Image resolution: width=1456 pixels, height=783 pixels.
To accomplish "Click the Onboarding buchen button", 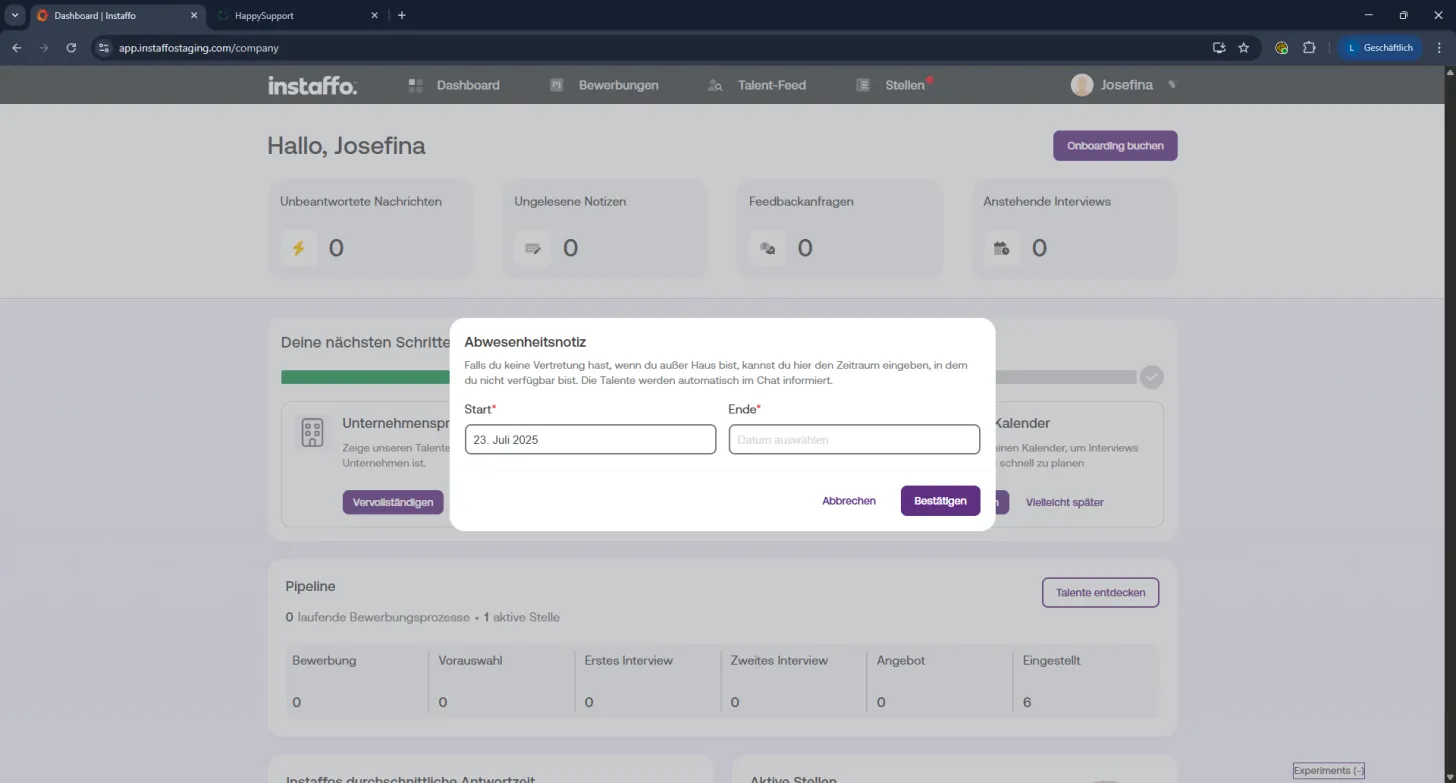I will point(1115,146).
